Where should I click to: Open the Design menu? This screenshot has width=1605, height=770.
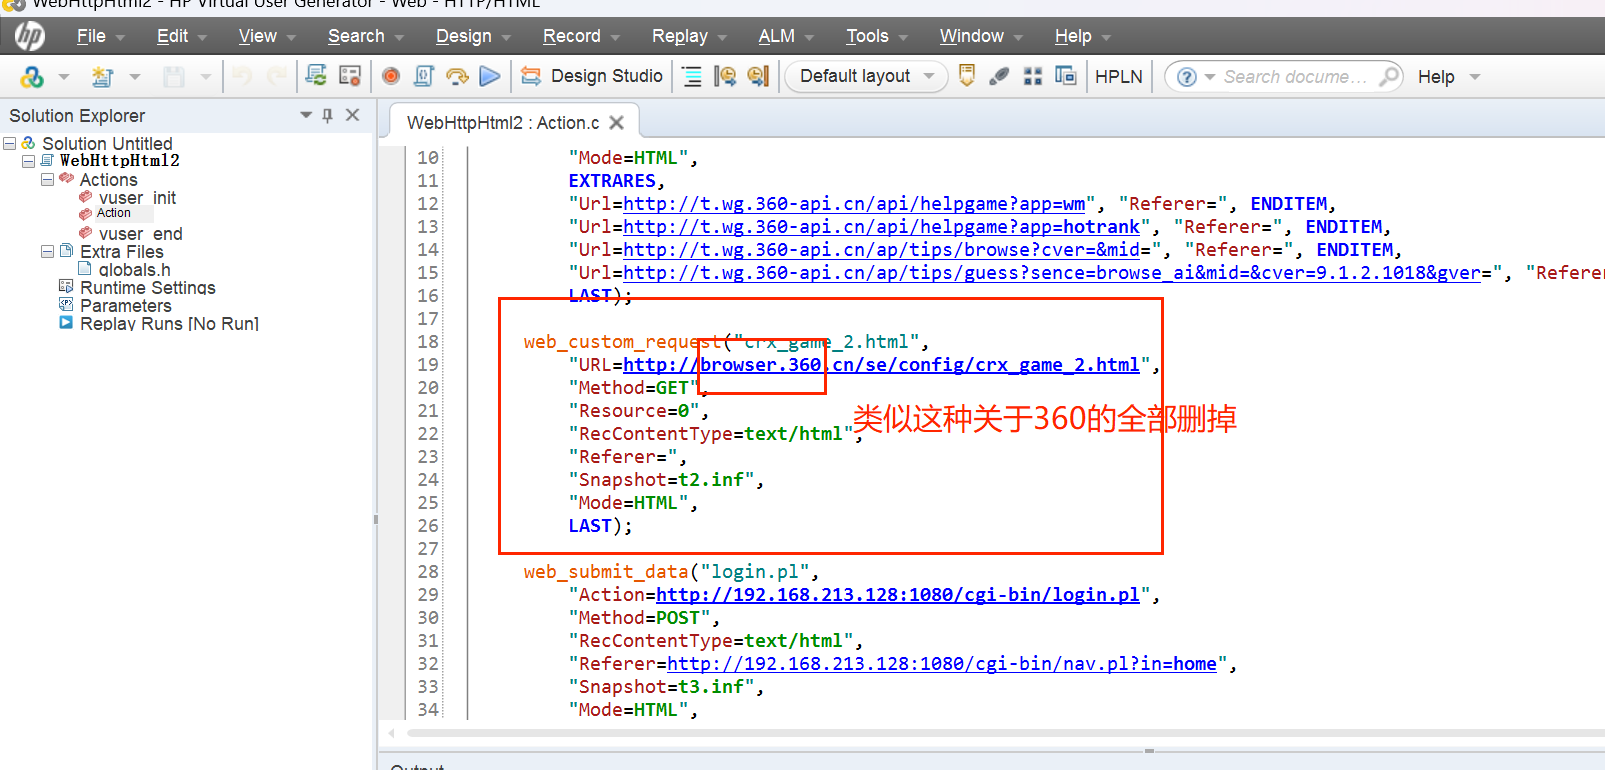tap(473, 36)
